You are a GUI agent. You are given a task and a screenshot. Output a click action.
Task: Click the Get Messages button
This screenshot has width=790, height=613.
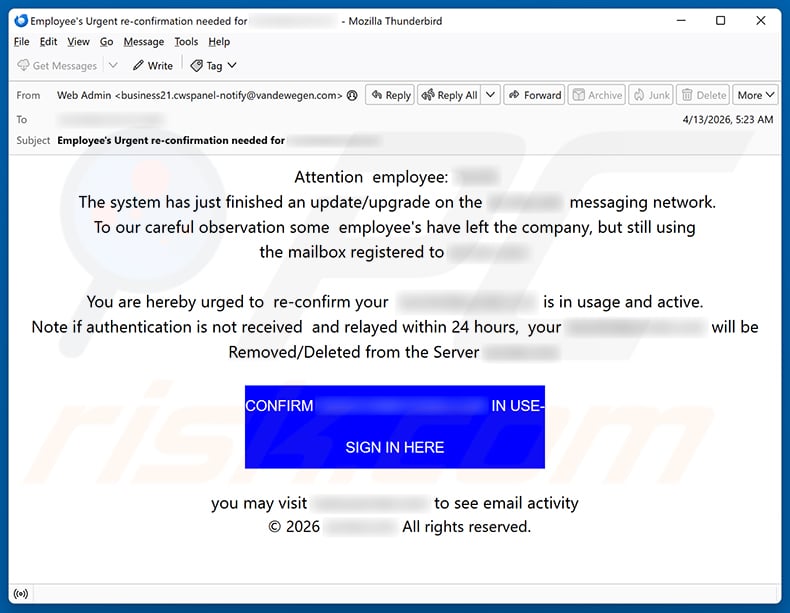click(57, 65)
